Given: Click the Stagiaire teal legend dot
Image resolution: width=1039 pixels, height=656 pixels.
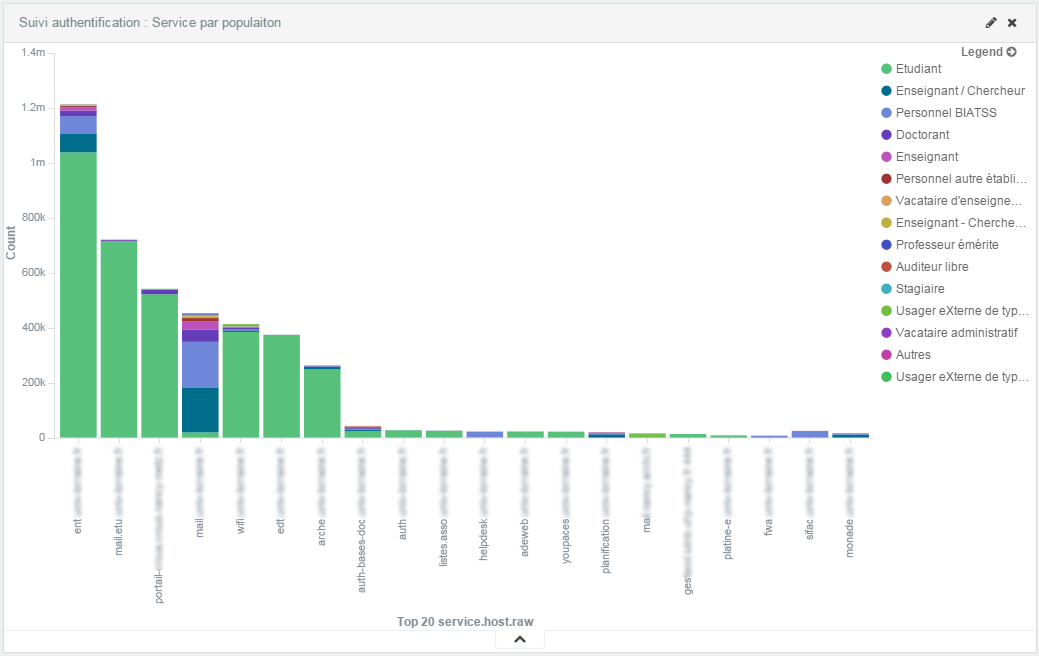Looking at the screenshot, I should pos(886,289).
